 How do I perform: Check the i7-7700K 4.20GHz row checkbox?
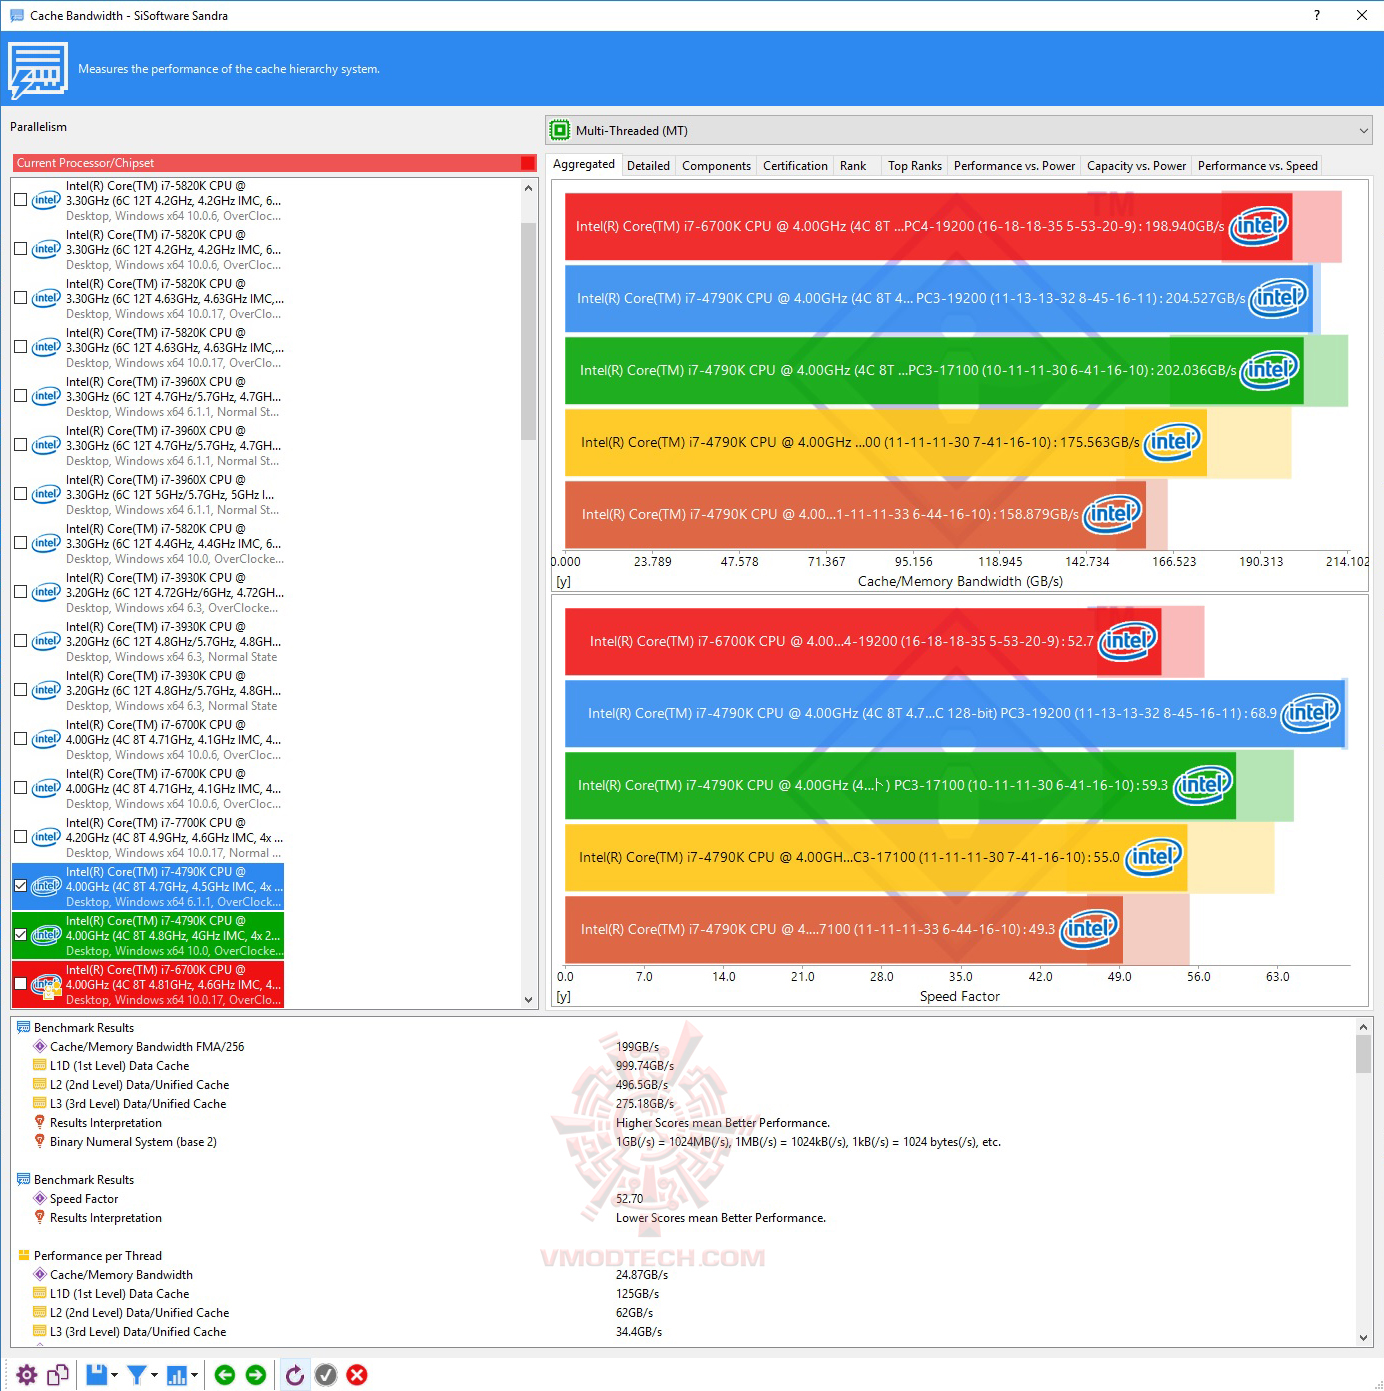[x=20, y=837]
